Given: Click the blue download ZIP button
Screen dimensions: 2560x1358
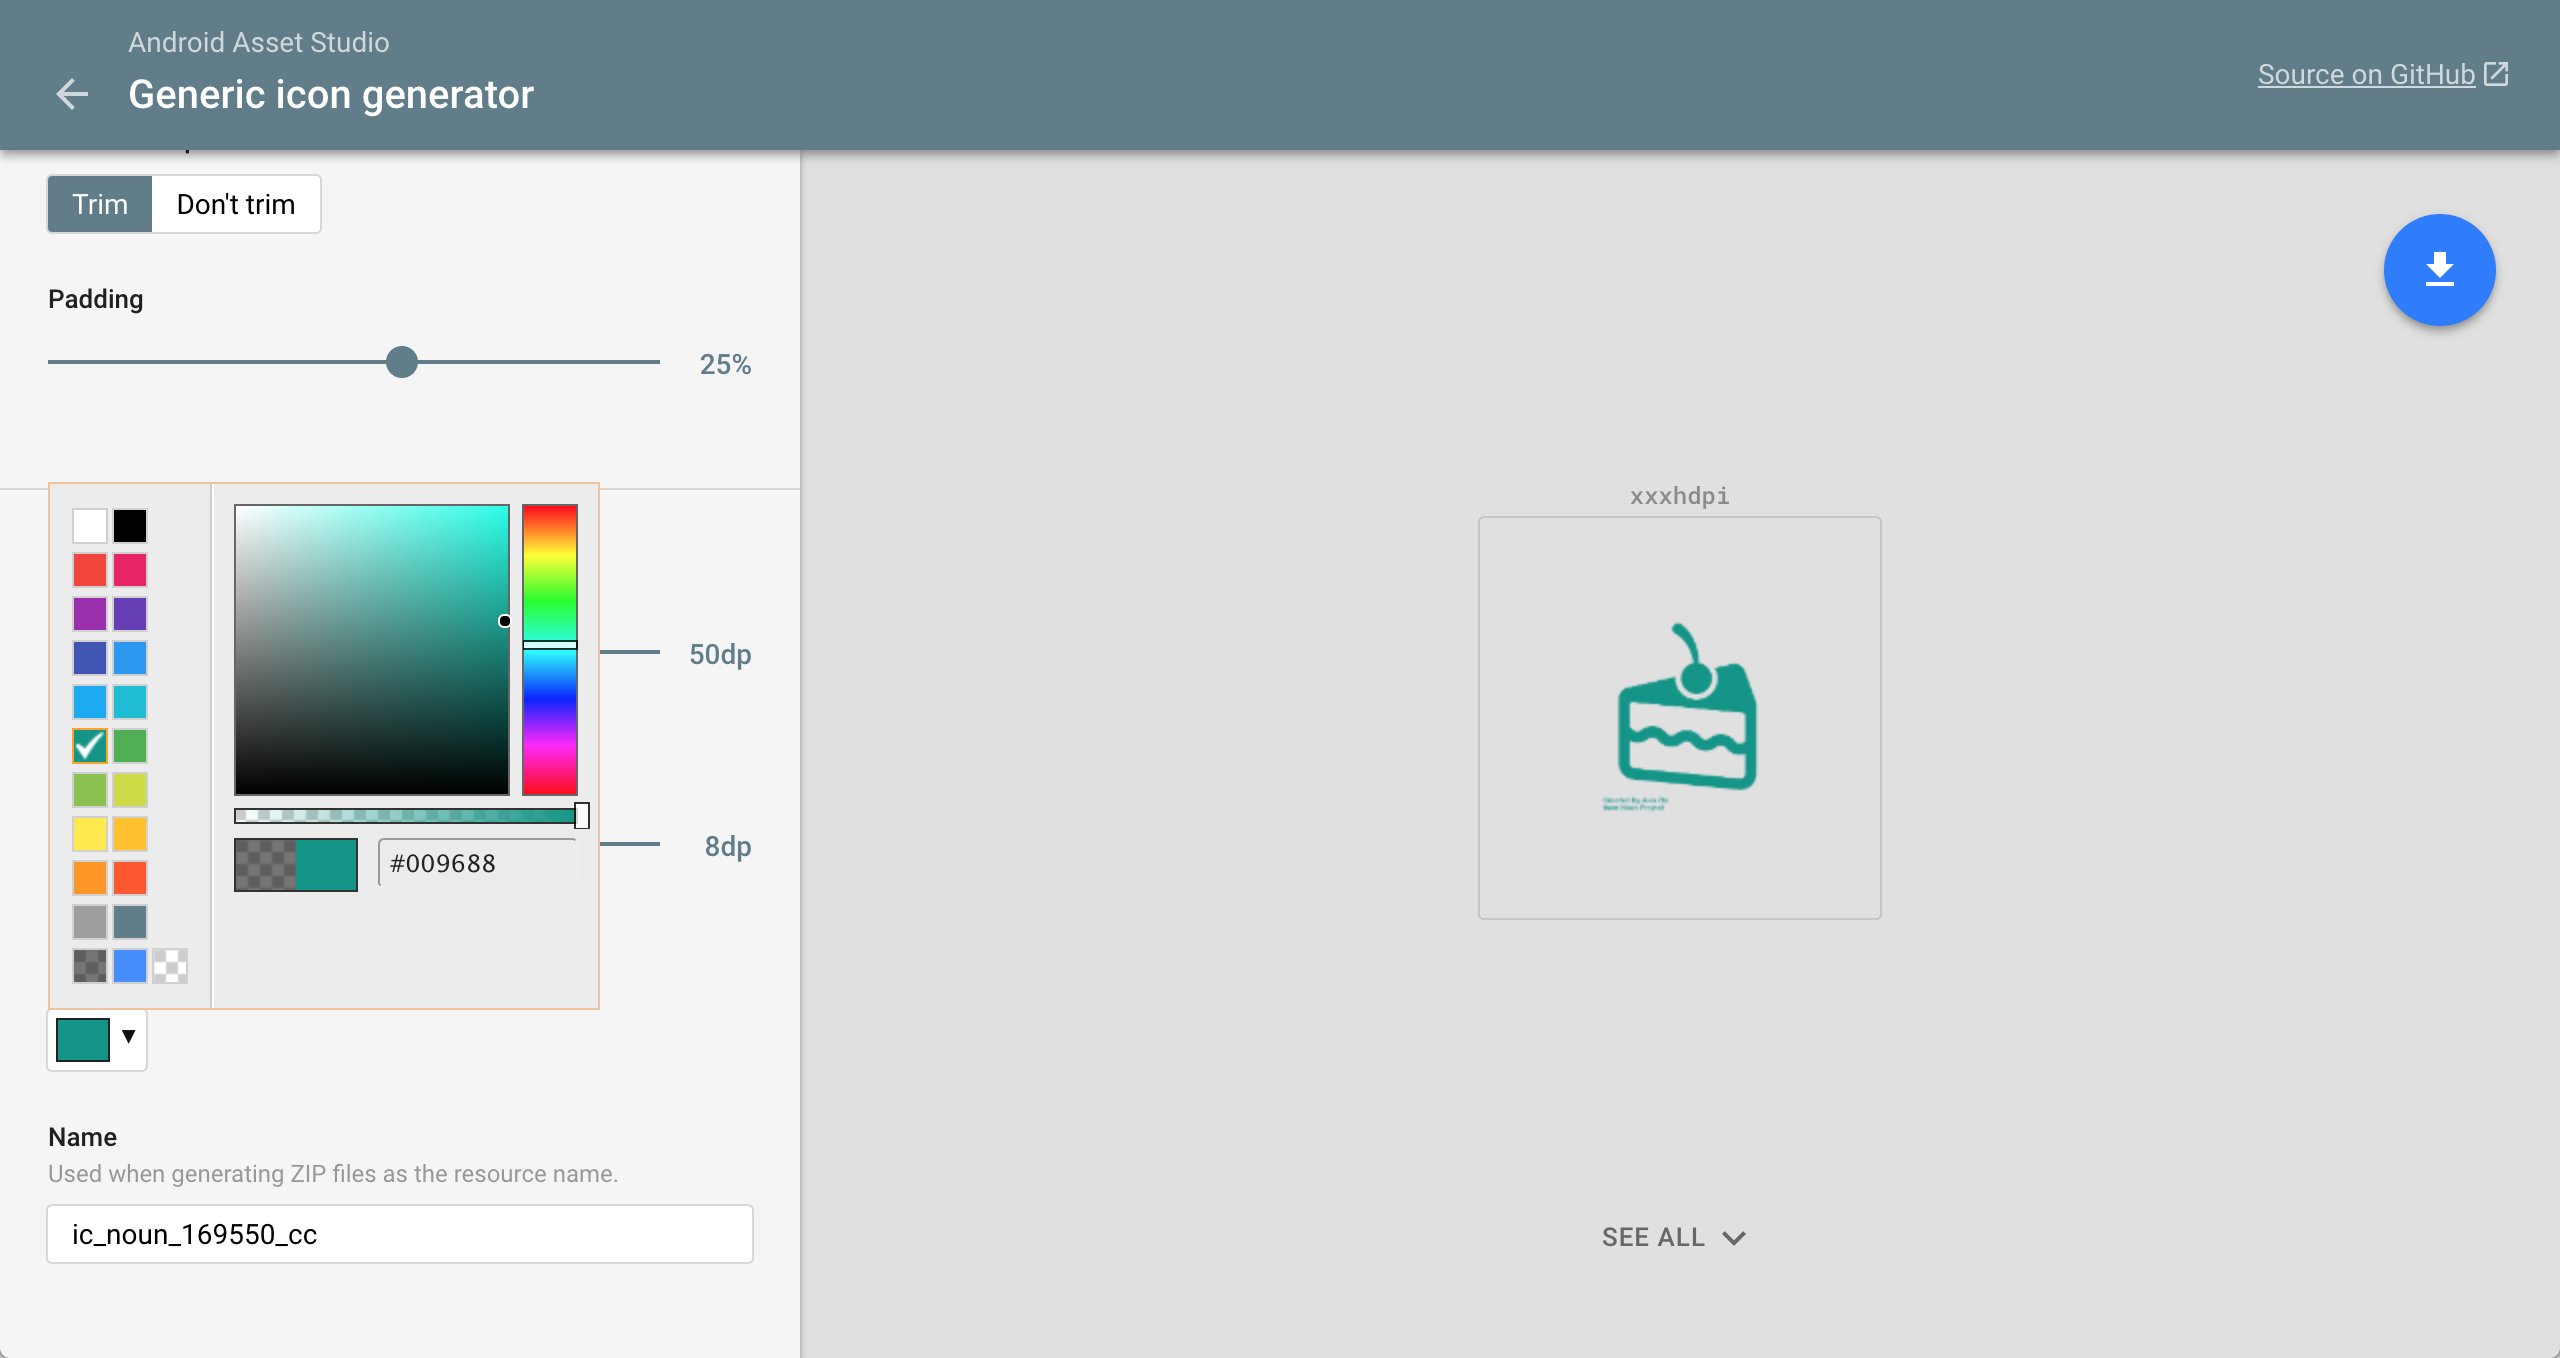Looking at the screenshot, I should pyautogui.click(x=2439, y=270).
